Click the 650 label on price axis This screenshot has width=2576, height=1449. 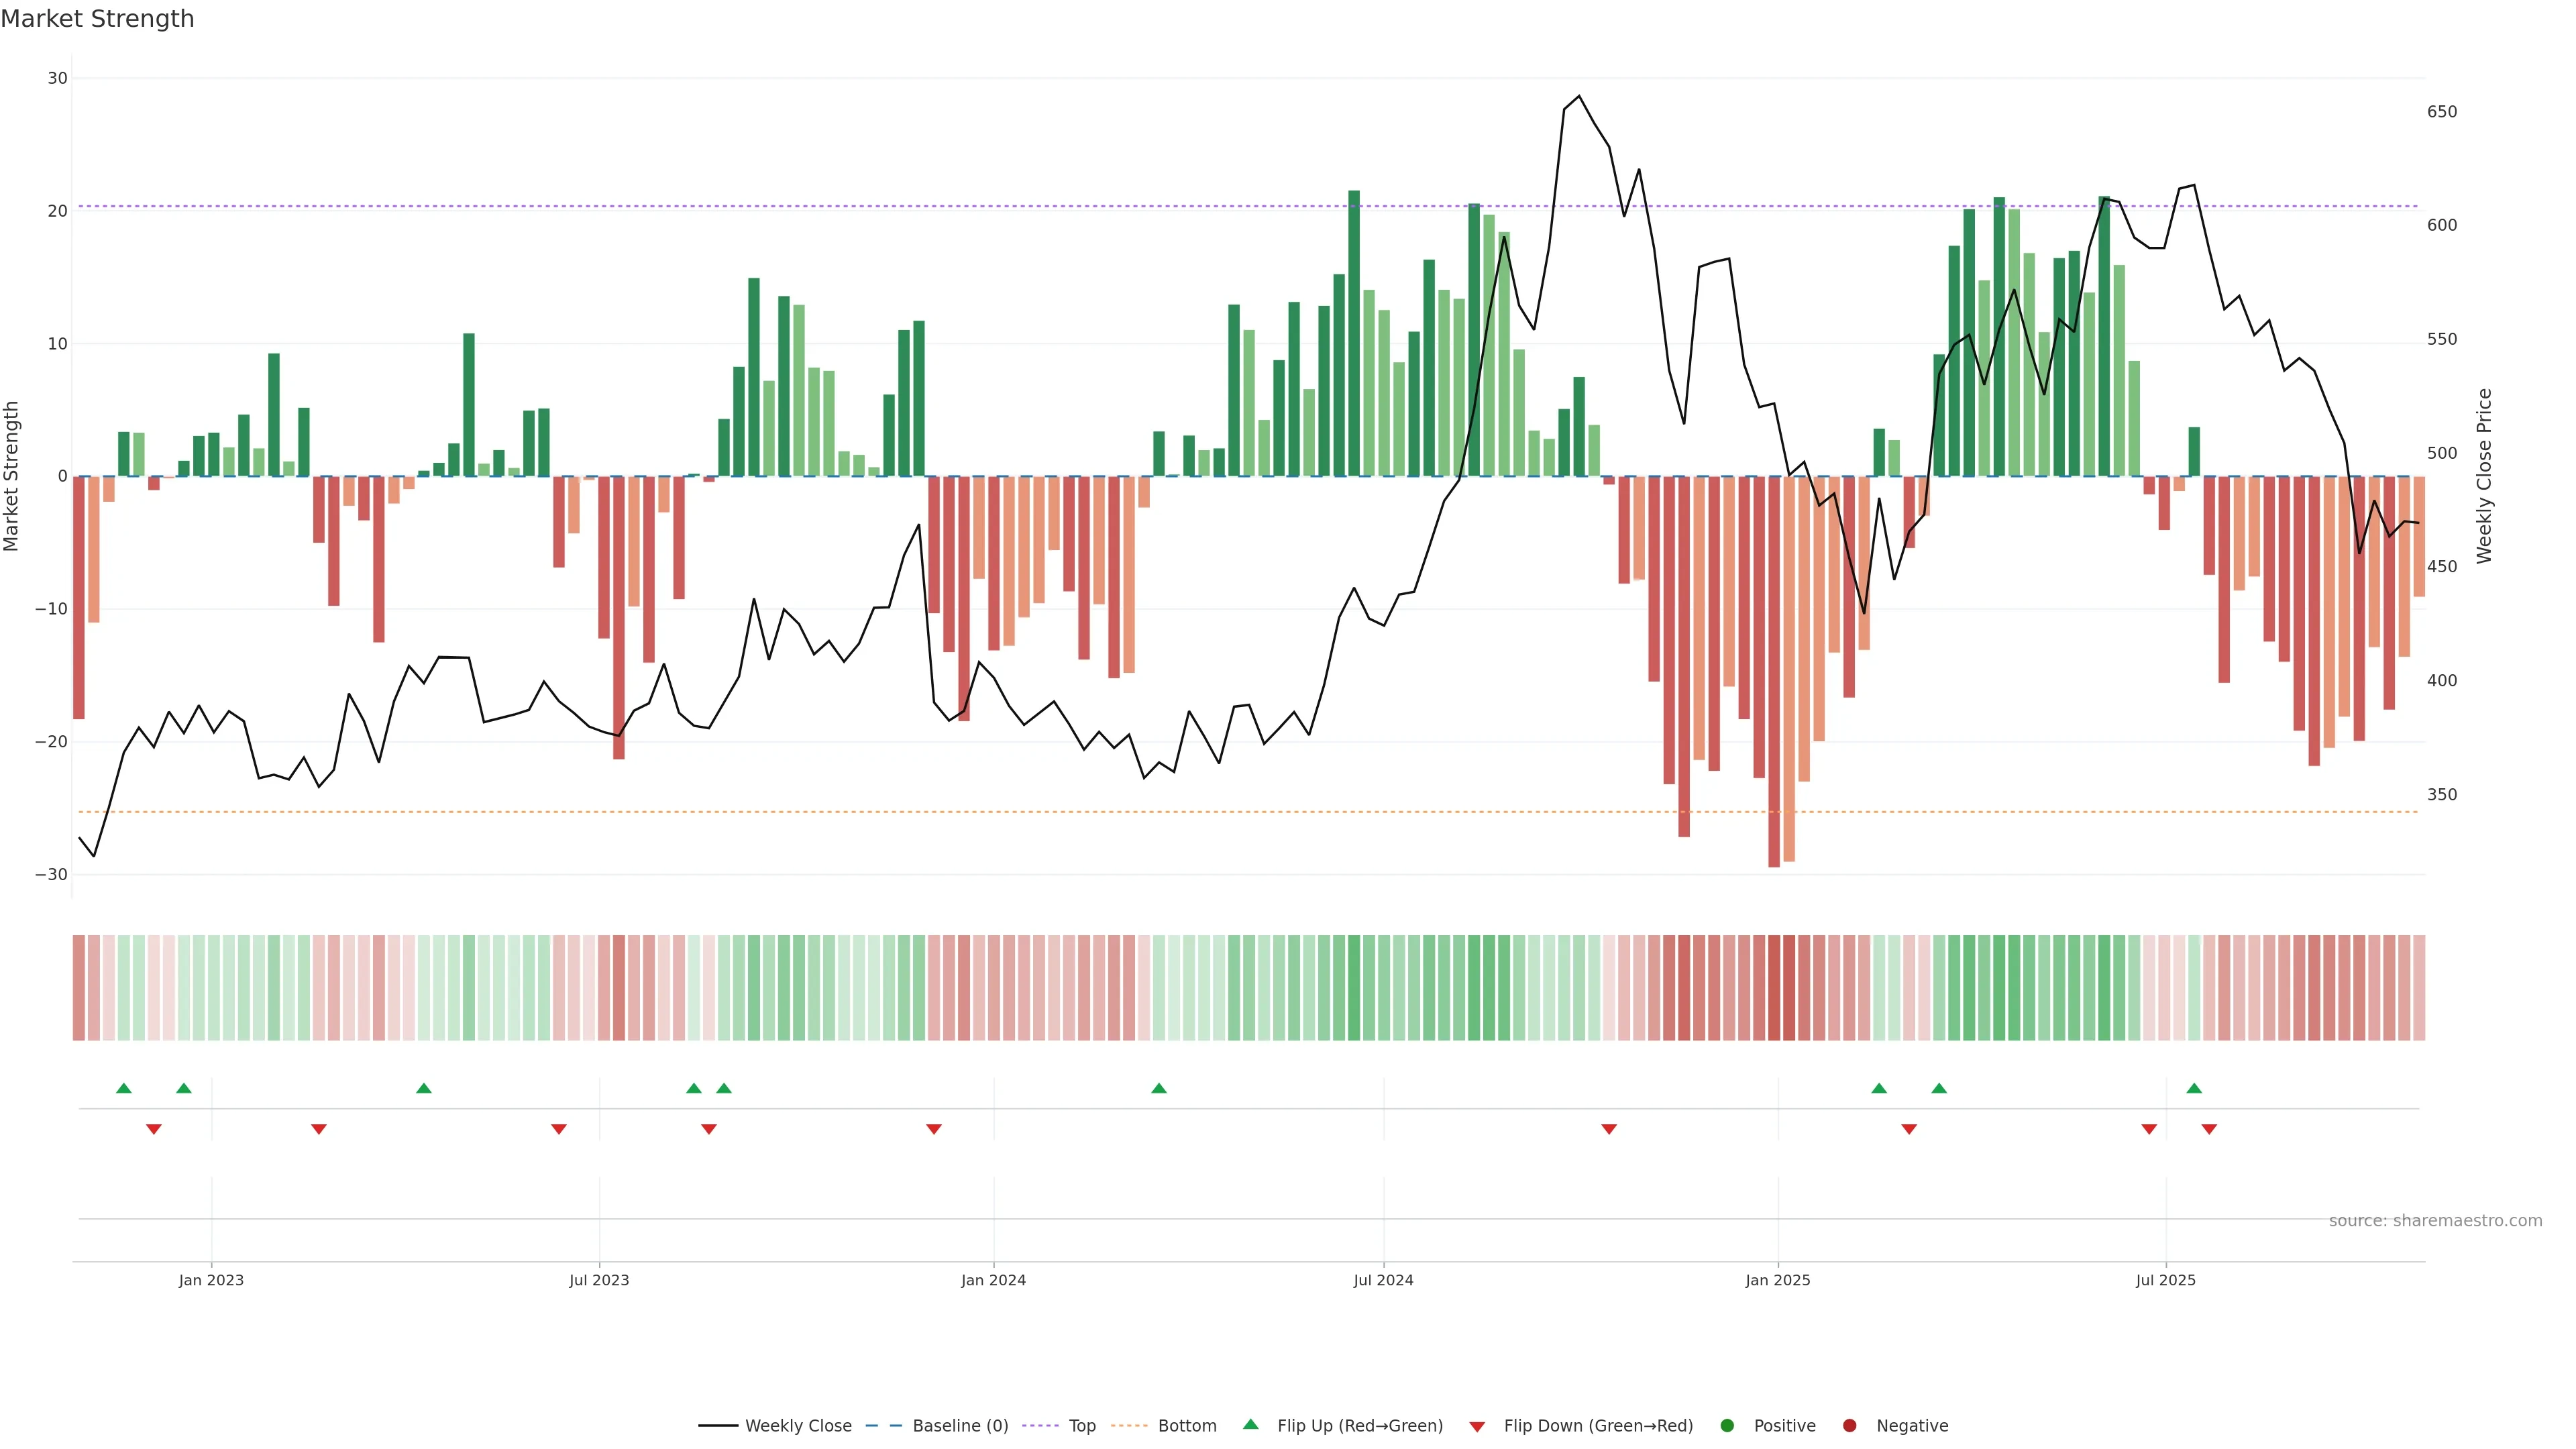2442,112
